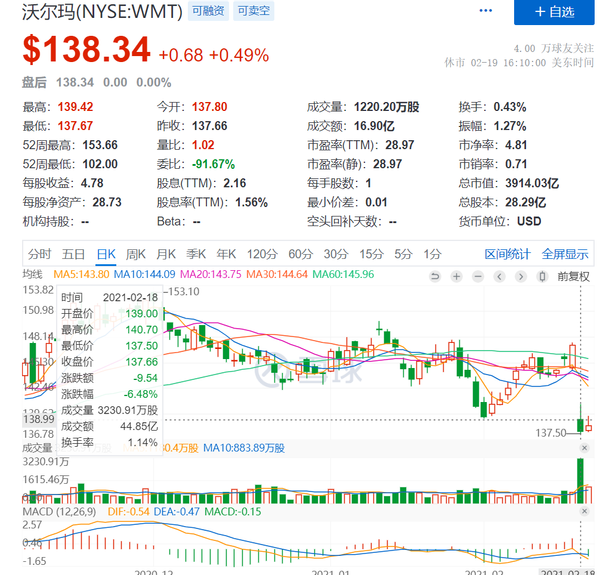Click the 股息率(TTM) value 1.56%

tap(251, 202)
